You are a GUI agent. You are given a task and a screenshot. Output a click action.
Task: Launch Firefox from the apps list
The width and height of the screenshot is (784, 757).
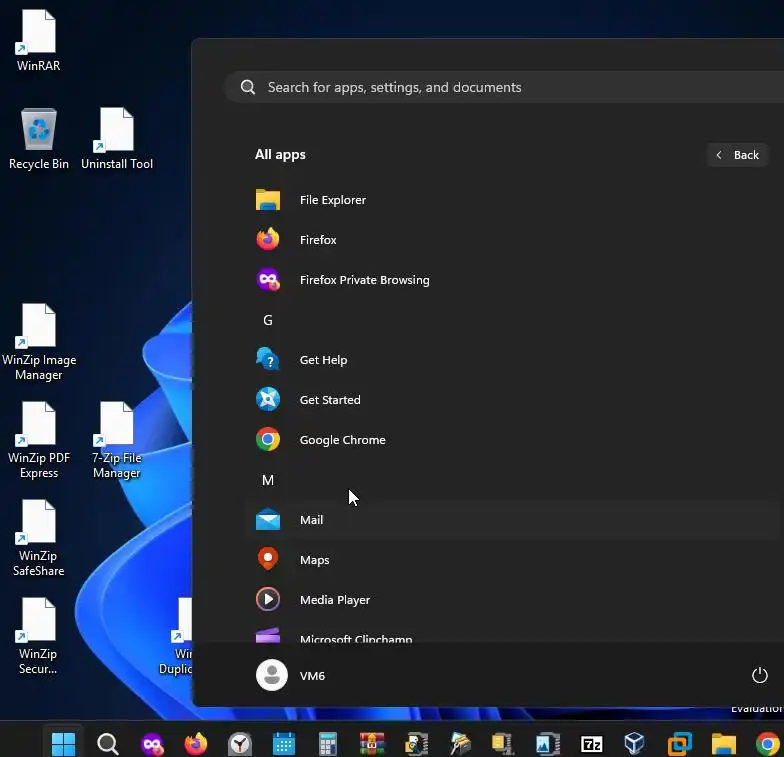tap(514, 240)
